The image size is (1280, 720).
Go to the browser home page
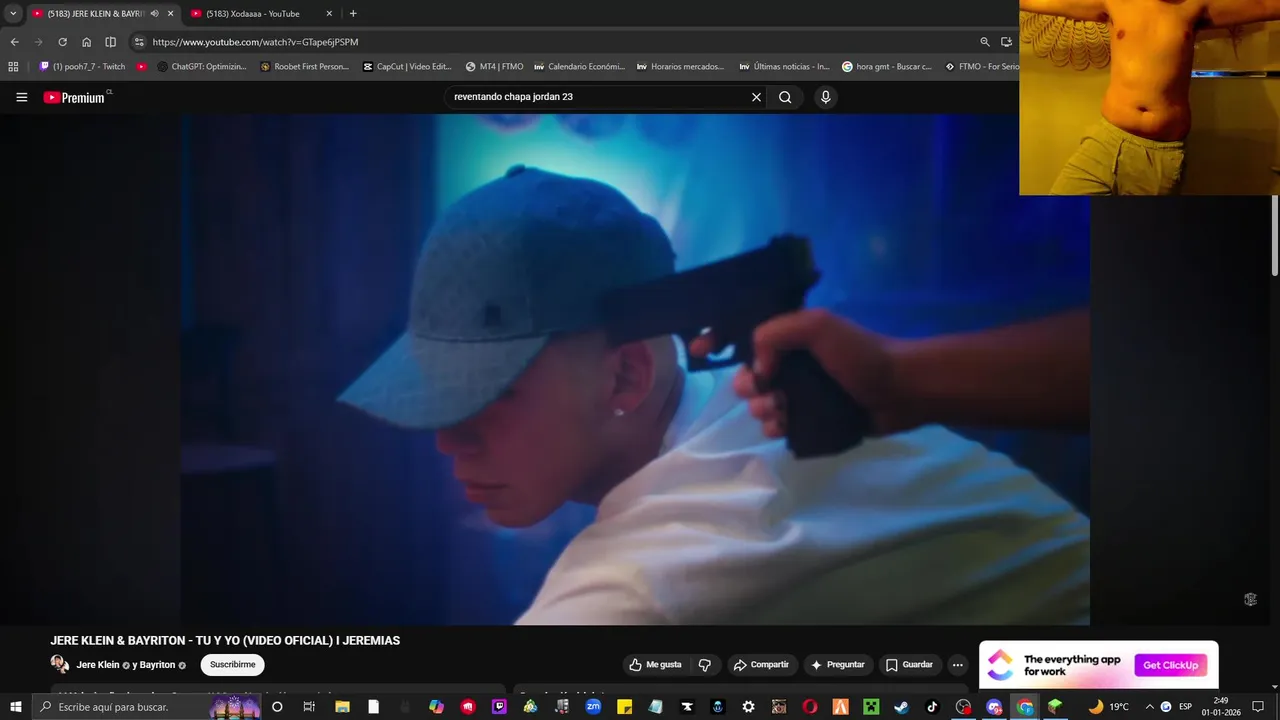(86, 42)
